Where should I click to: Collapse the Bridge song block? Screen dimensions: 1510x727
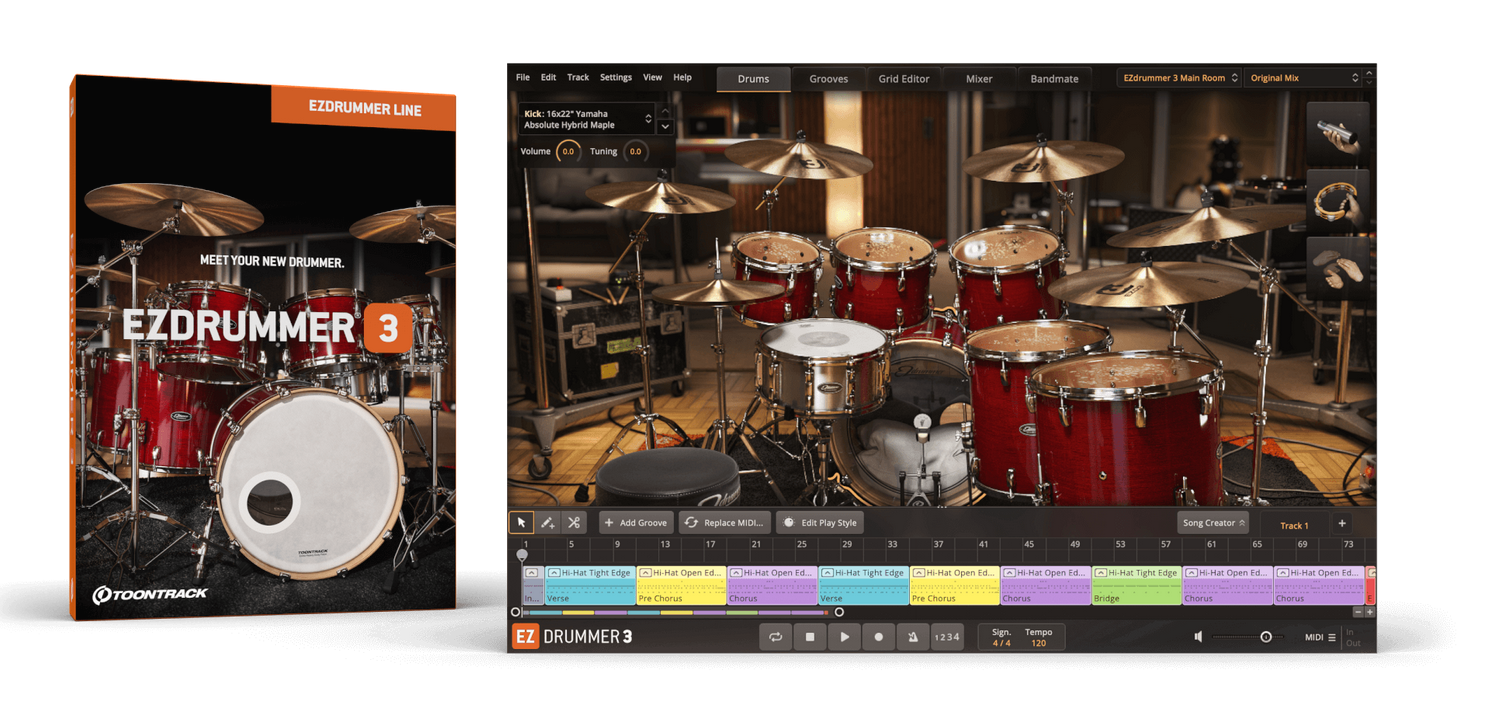pyautogui.click(x=1101, y=573)
